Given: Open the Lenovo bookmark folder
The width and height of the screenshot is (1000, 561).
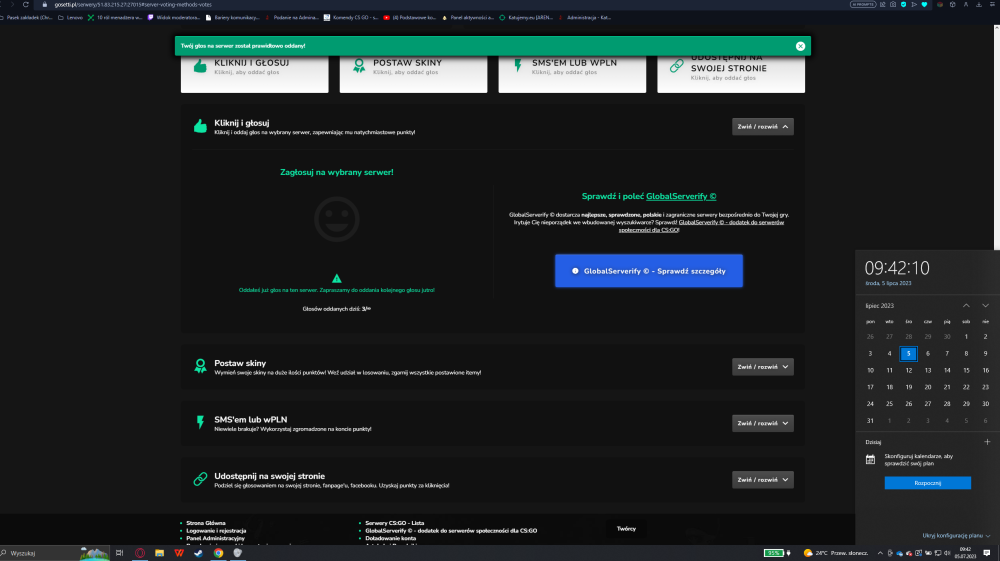Looking at the screenshot, I should [70, 18].
